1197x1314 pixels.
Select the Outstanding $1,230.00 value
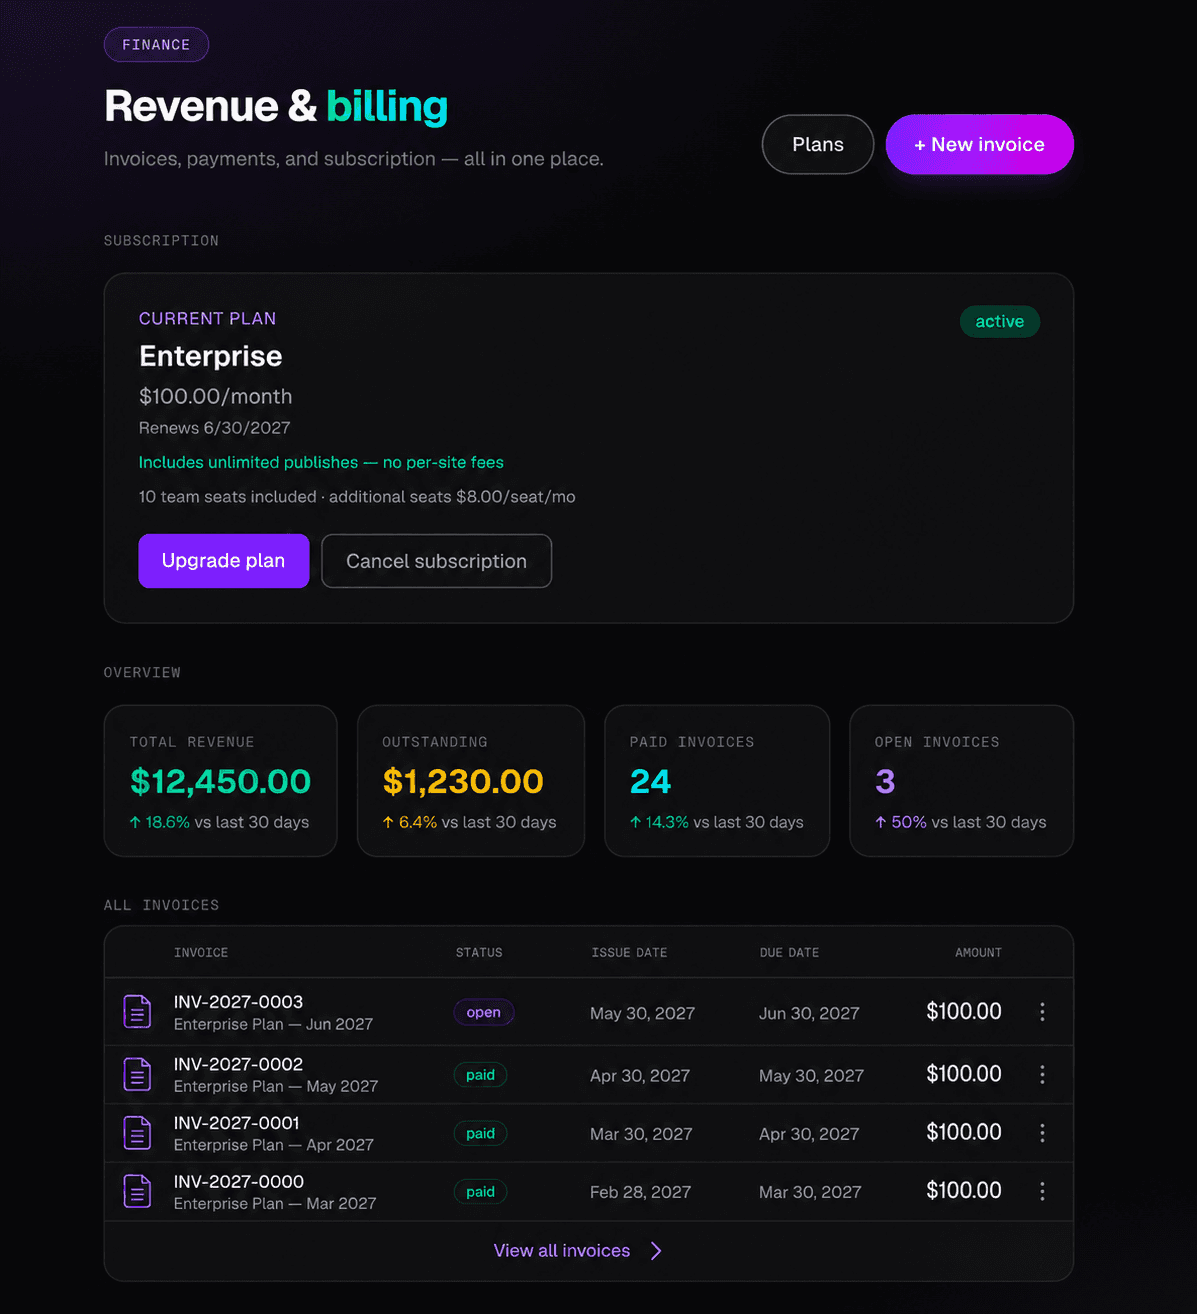[463, 781]
